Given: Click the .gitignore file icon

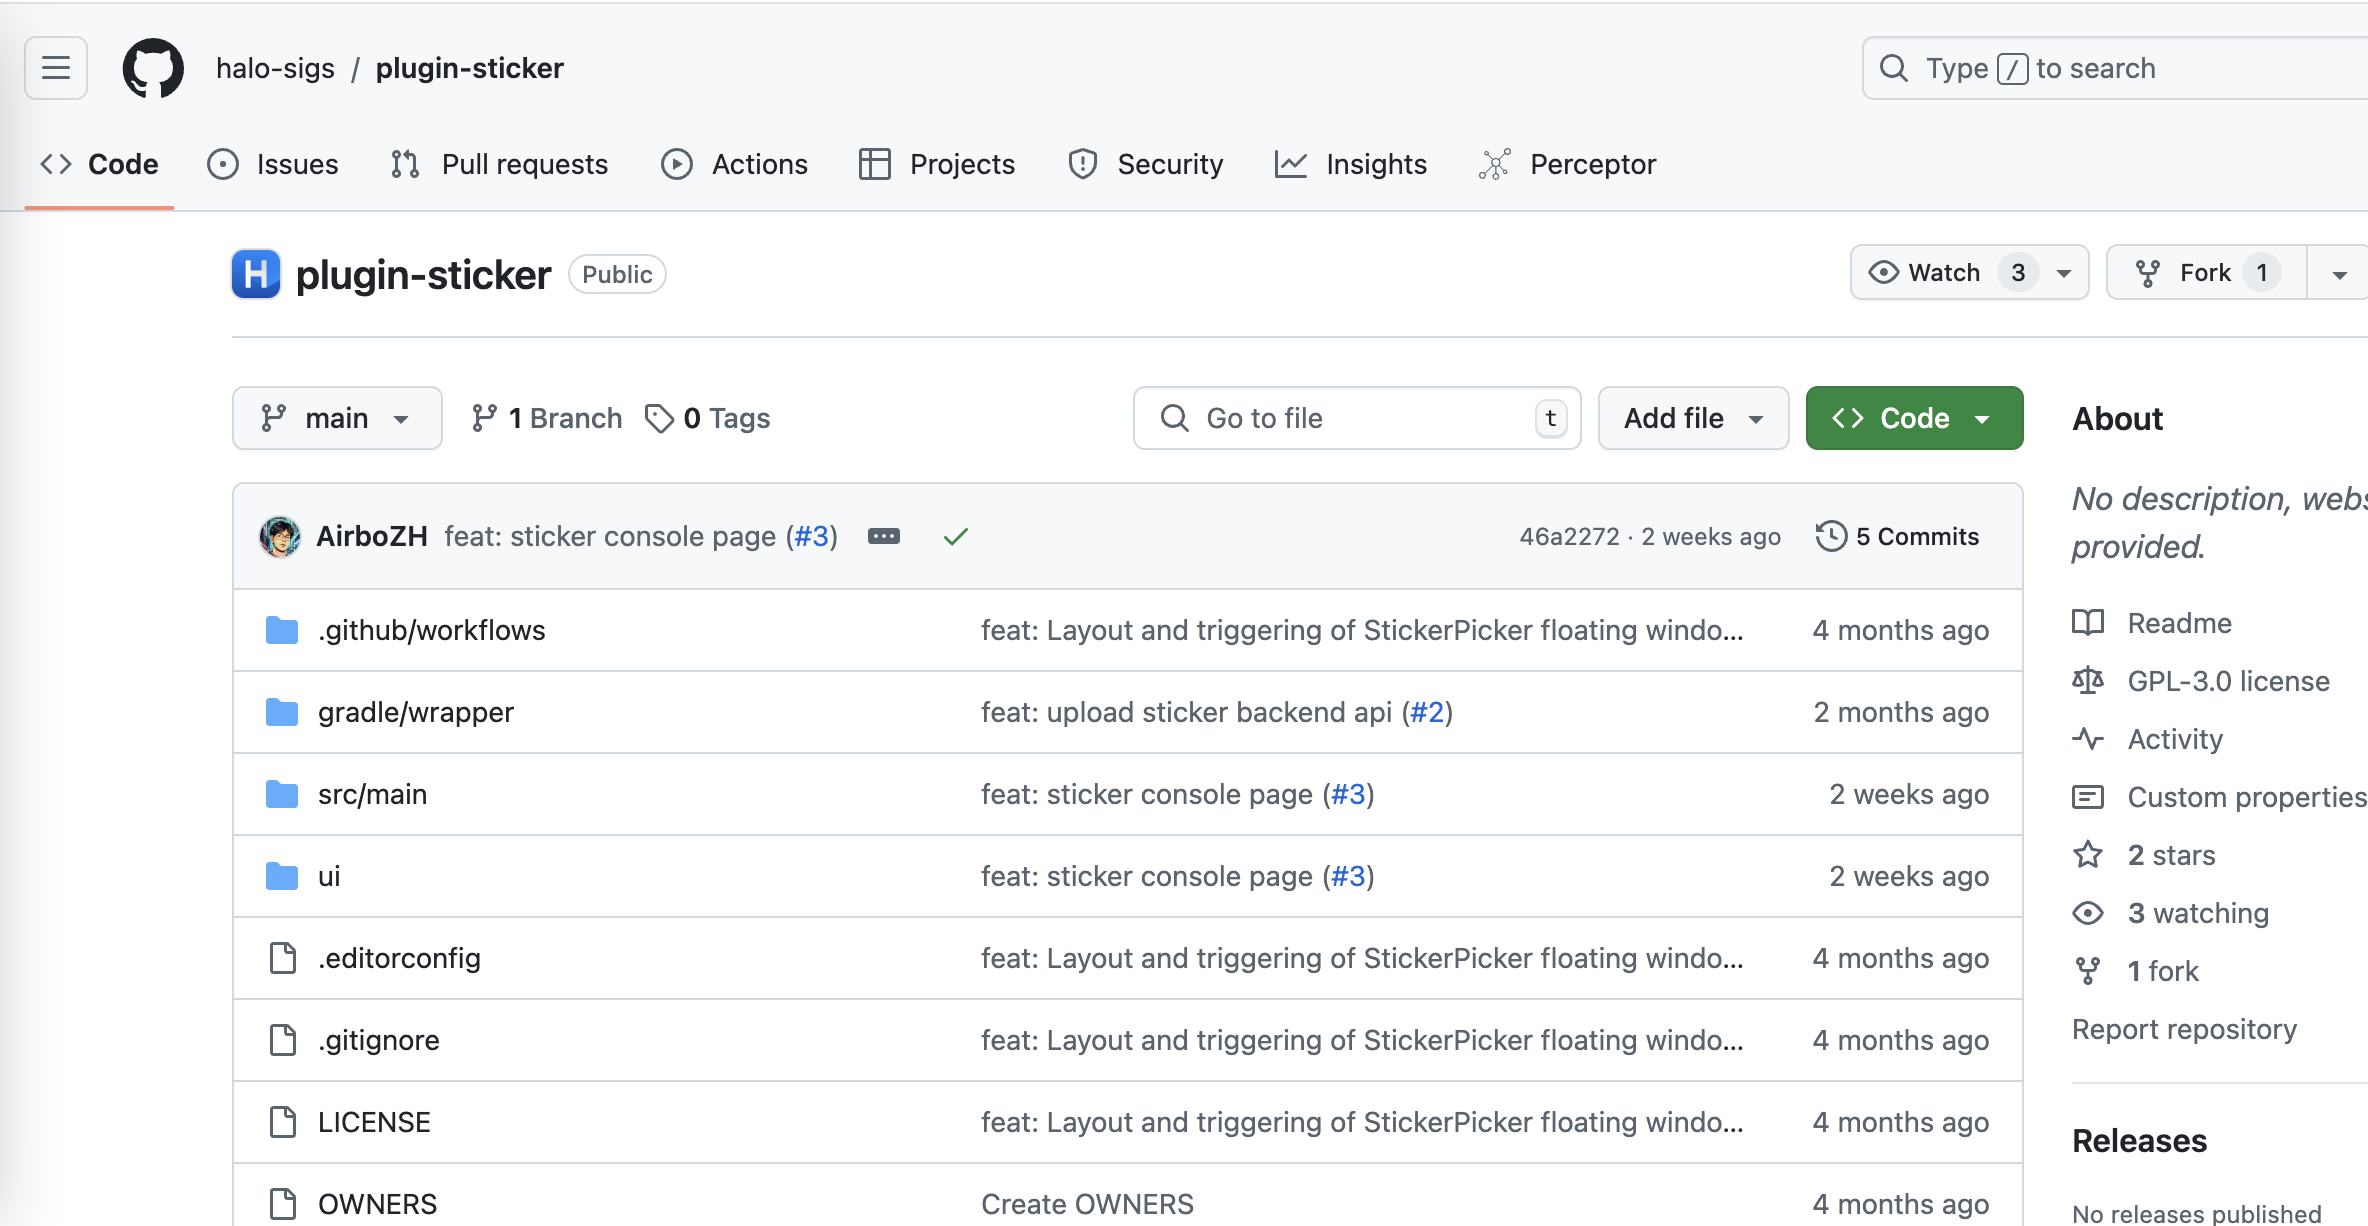Looking at the screenshot, I should tap(283, 1040).
